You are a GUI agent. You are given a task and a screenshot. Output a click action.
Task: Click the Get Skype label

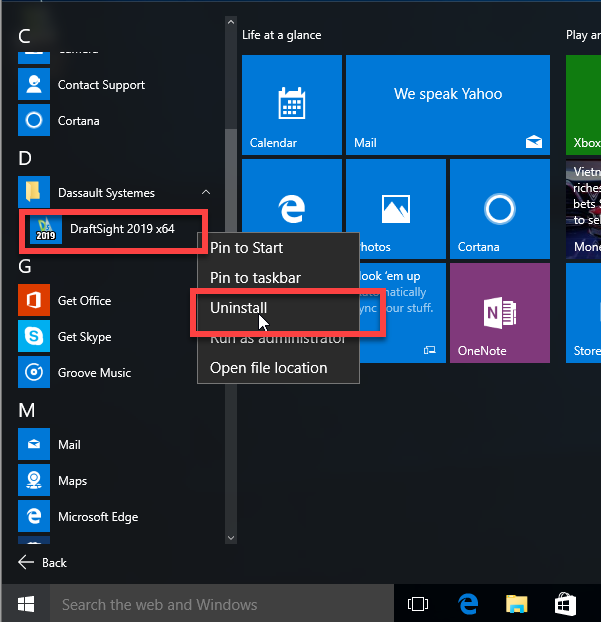pos(84,337)
